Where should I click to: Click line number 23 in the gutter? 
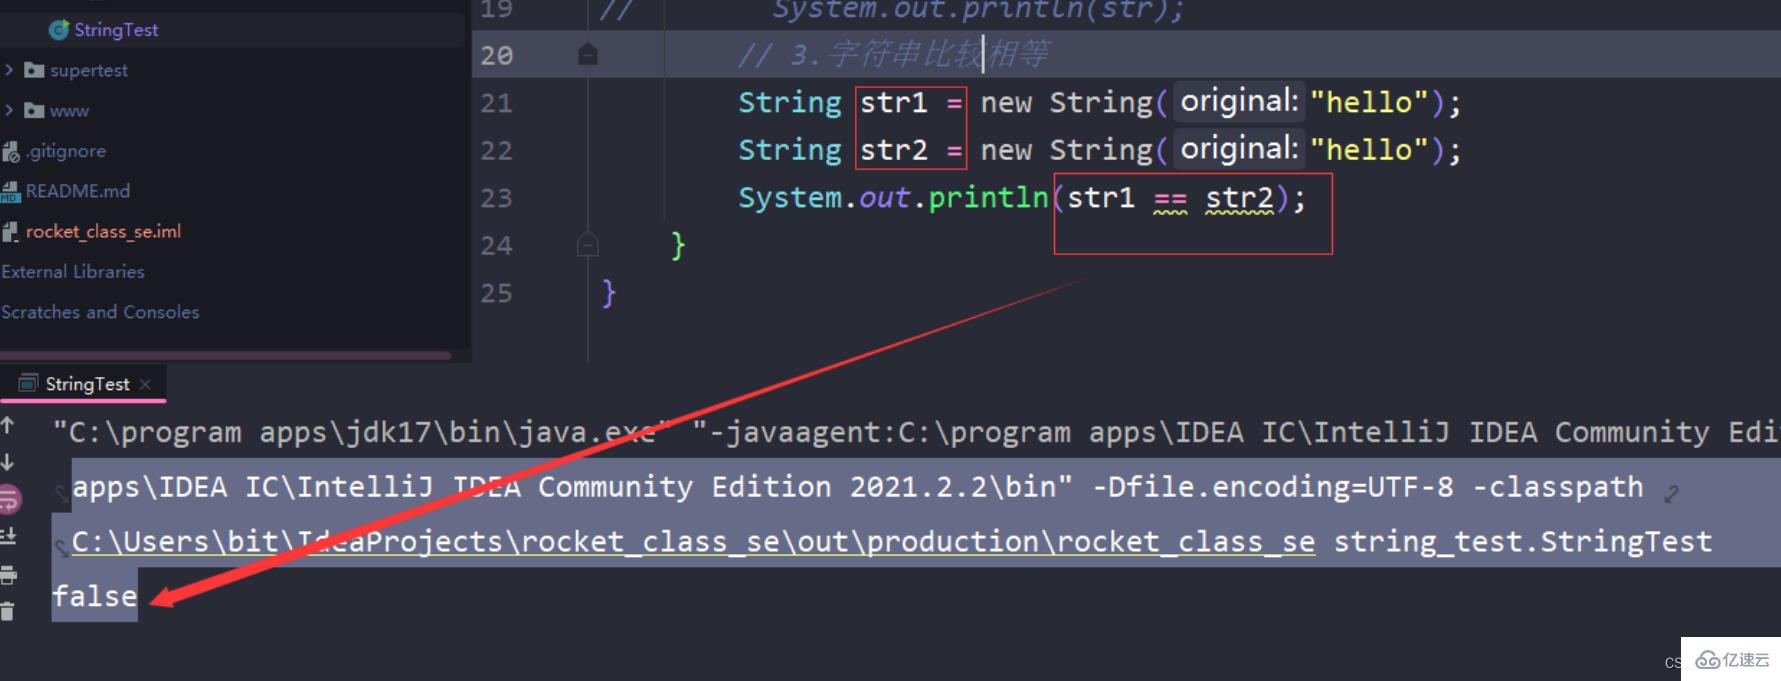pyautogui.click(x=496, y=198)
